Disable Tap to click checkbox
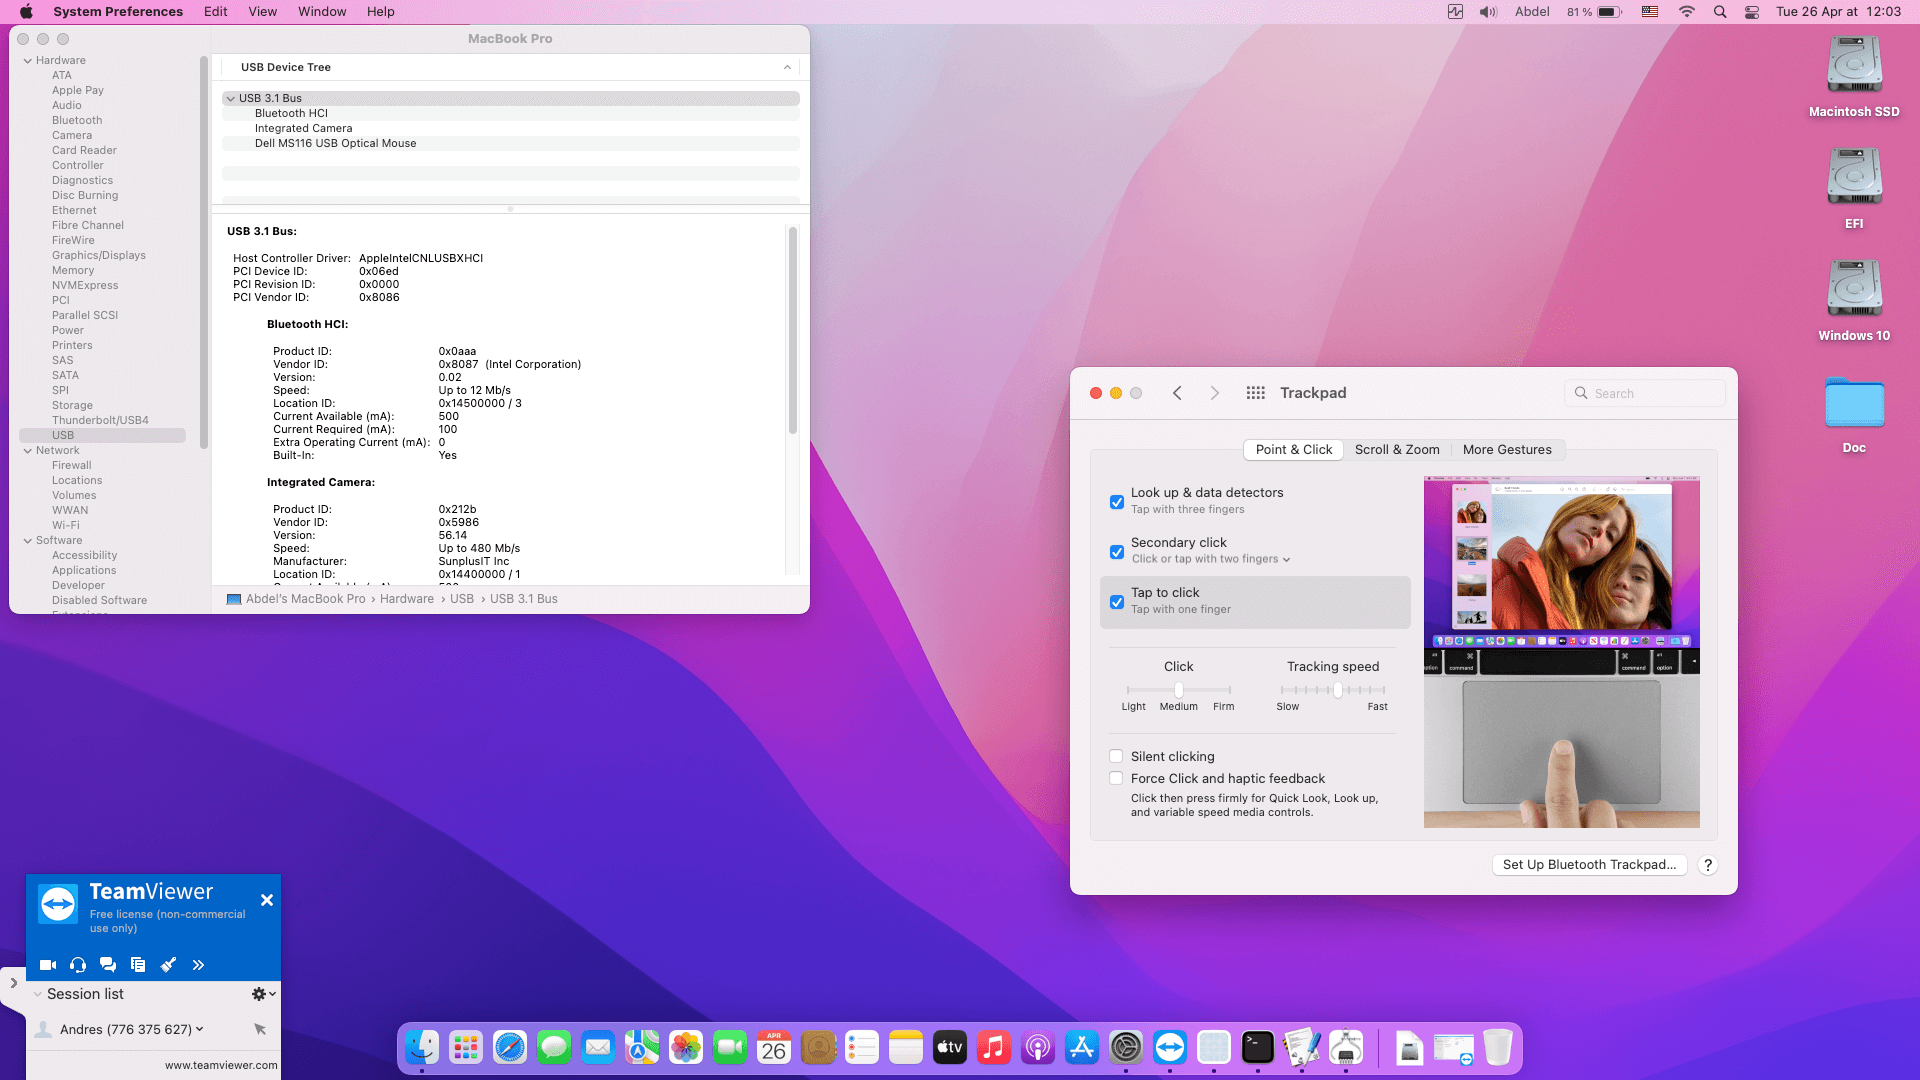1920x1080 pixels. [x=1117, y=602]
